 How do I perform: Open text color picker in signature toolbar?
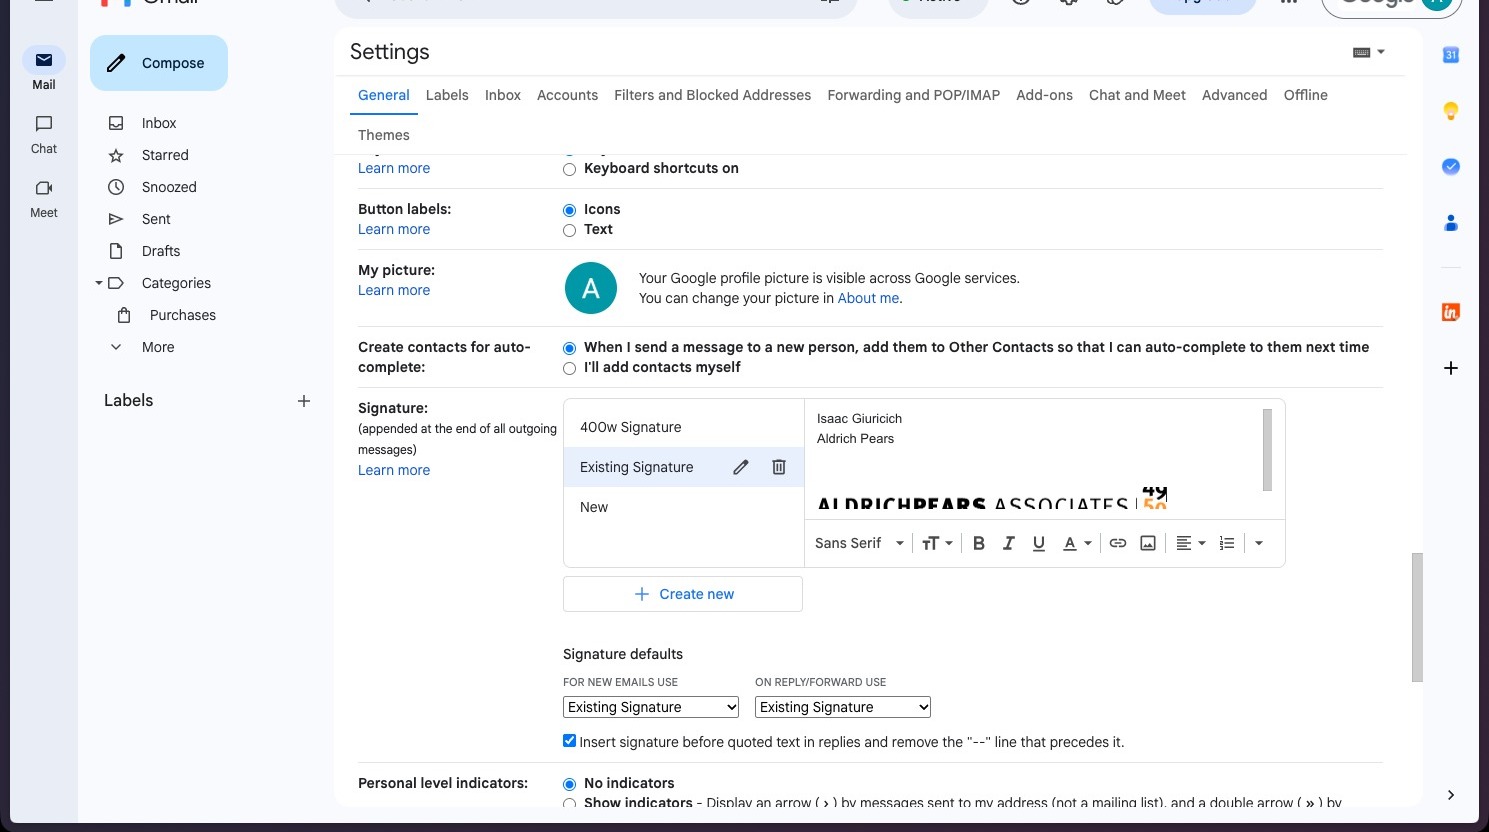pyautogui.click(x=1077, y=543)
